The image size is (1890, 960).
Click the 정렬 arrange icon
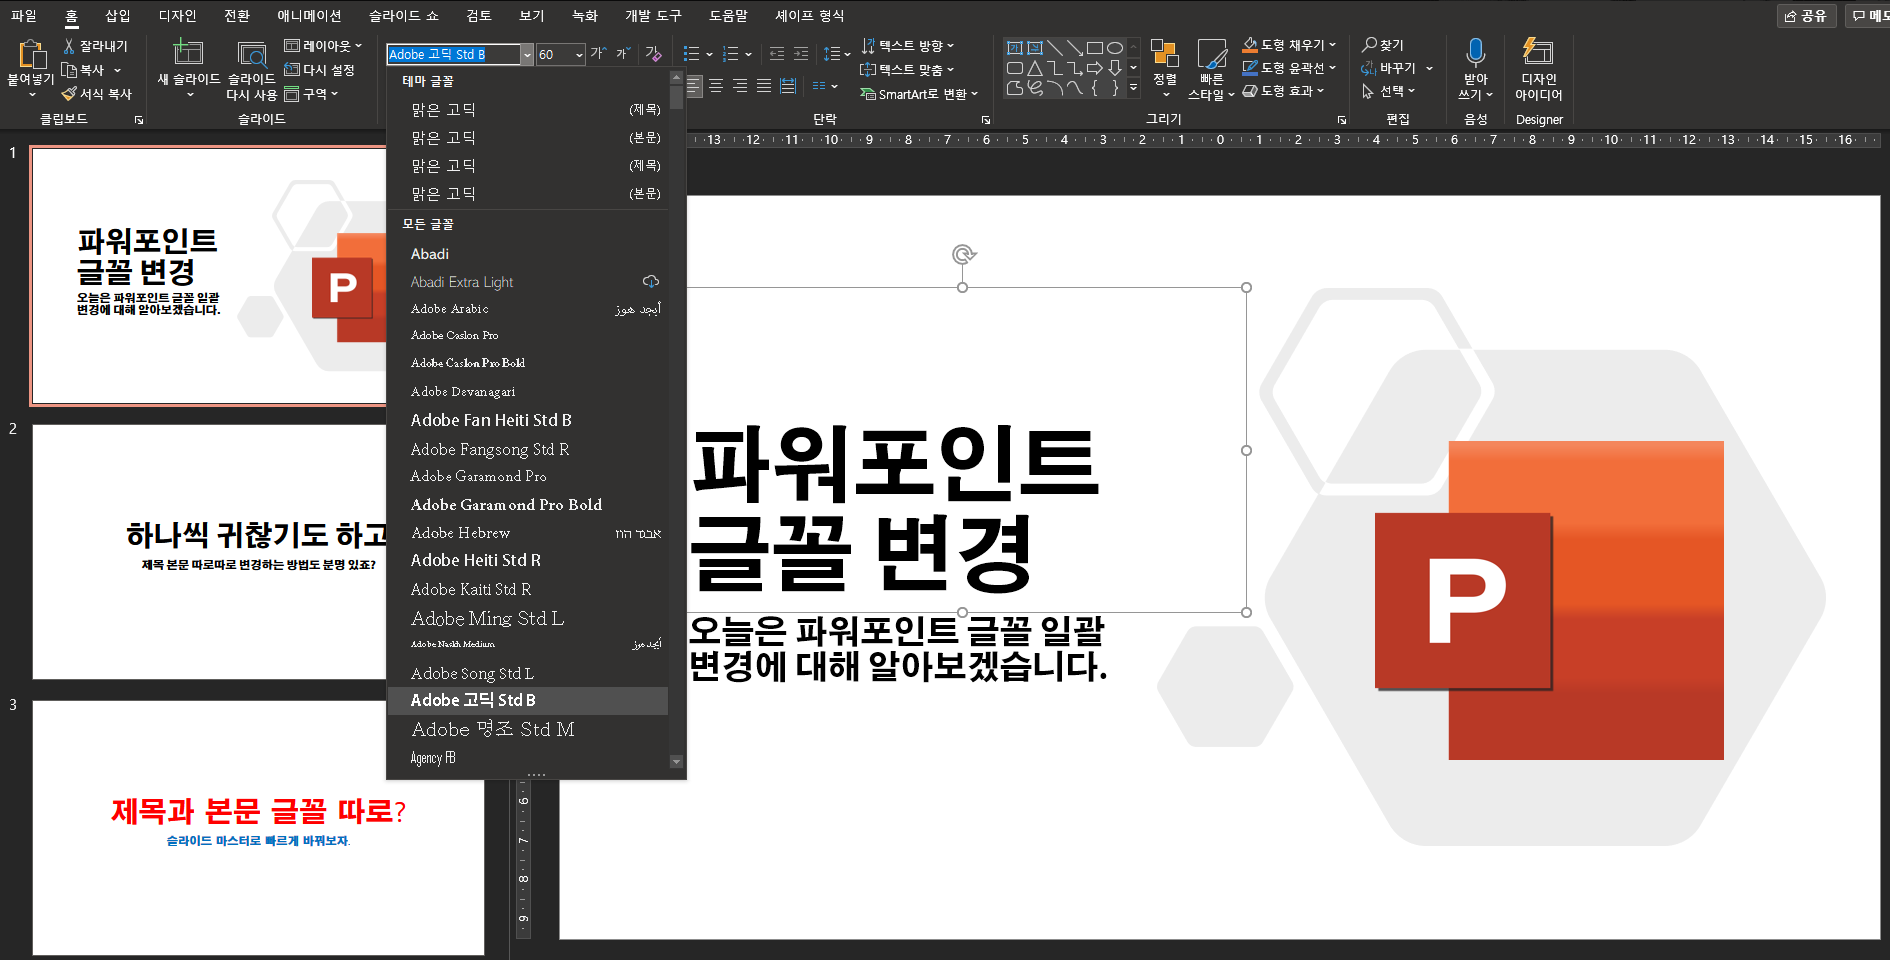pyautogui.click(x=1164, y=53)
